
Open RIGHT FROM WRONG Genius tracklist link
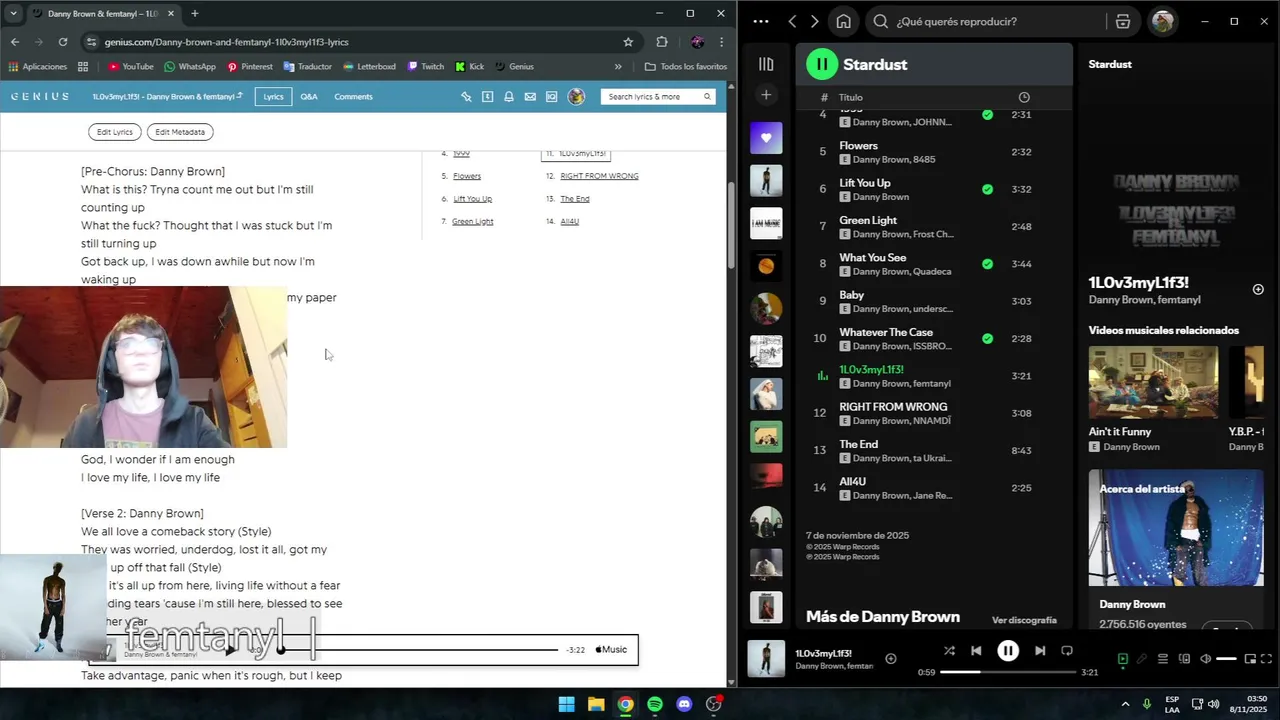599,176
